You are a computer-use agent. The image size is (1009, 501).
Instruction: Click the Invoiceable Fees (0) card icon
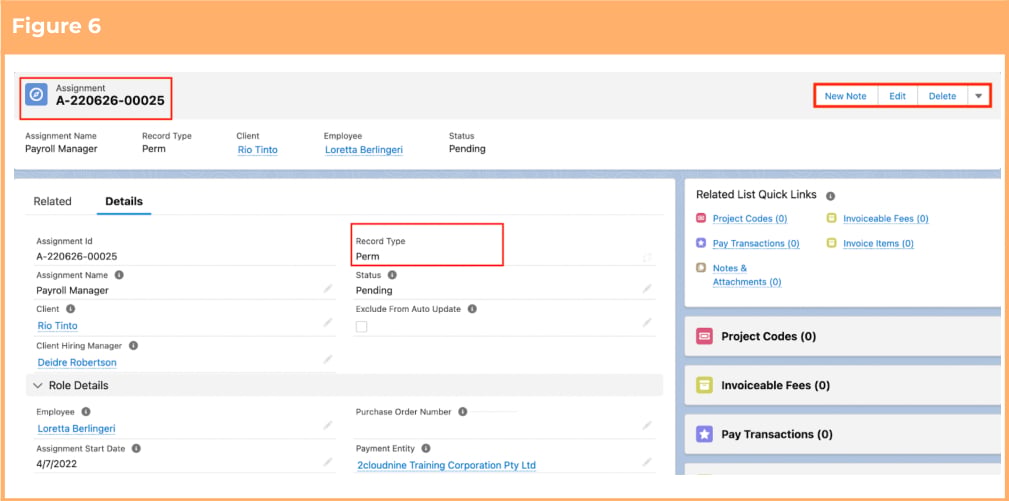click(x=705, y=385)
